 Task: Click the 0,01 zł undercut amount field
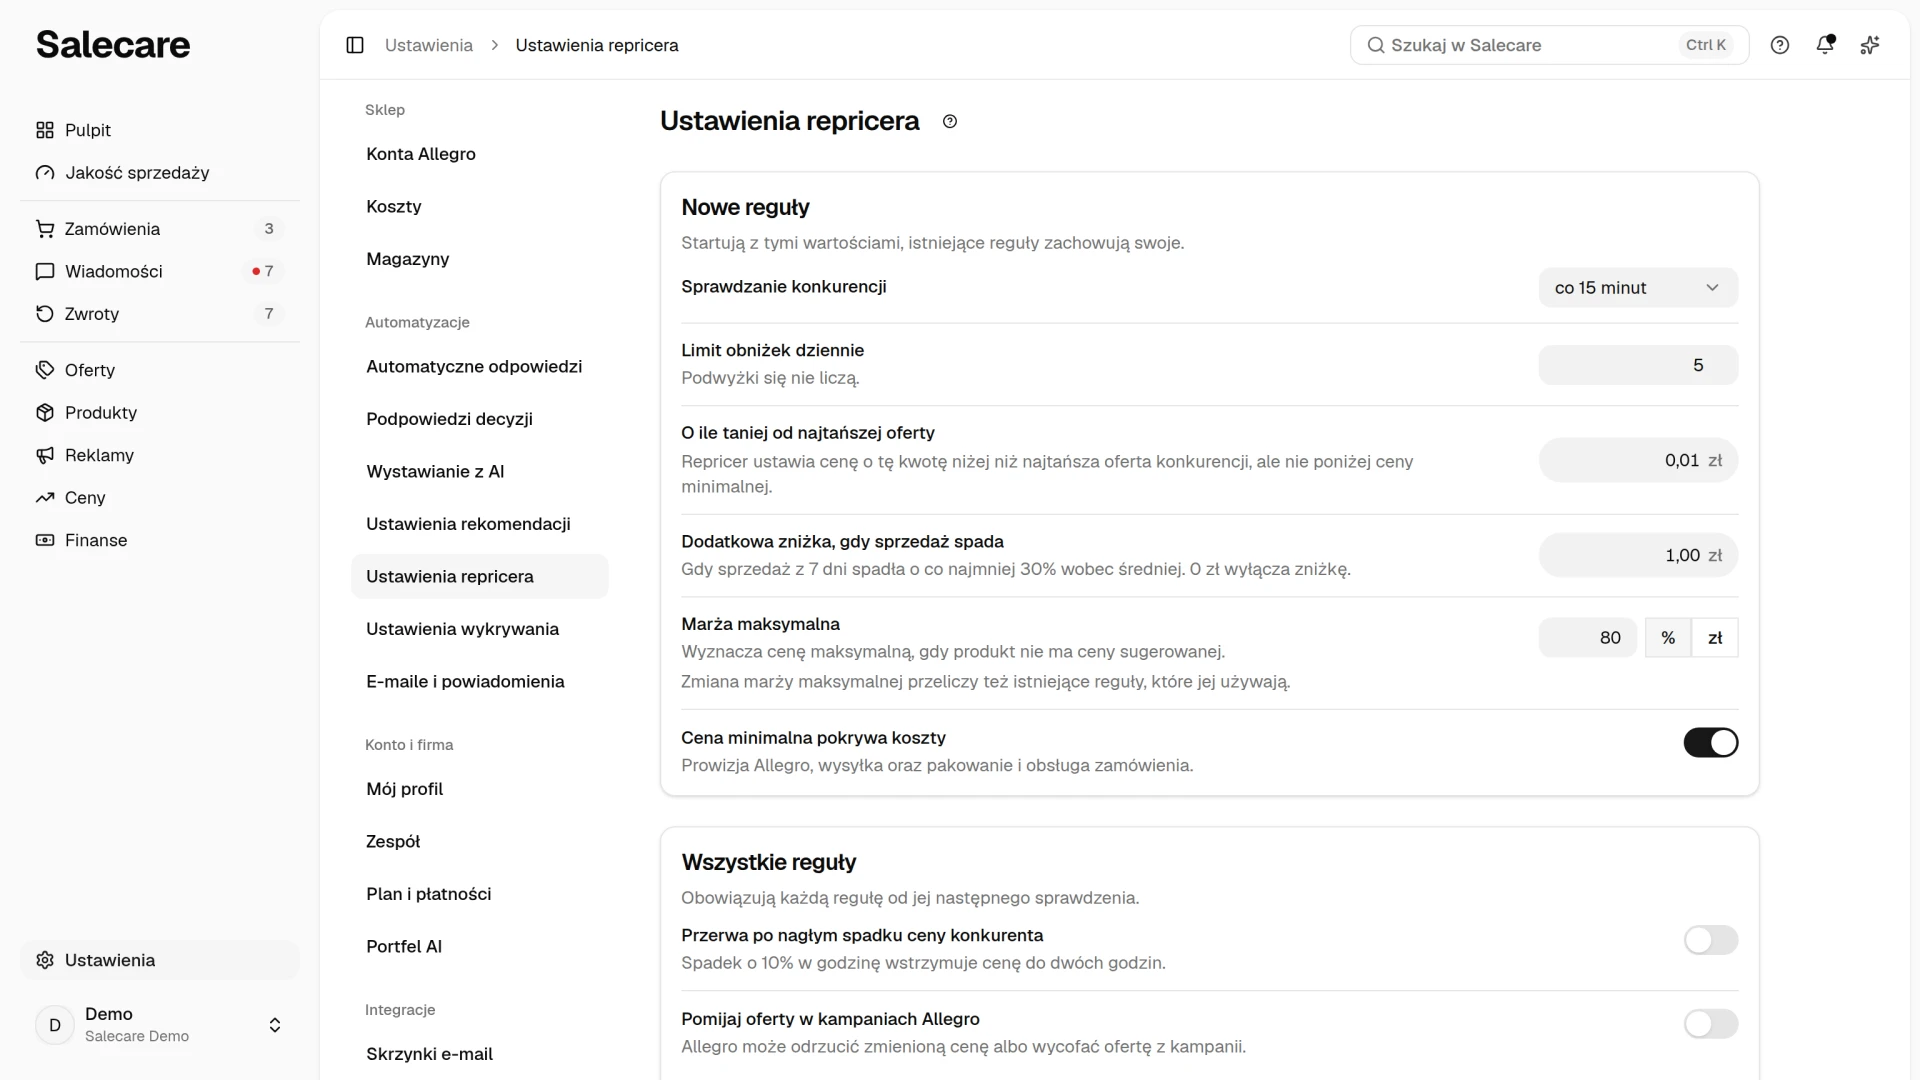1638,460
